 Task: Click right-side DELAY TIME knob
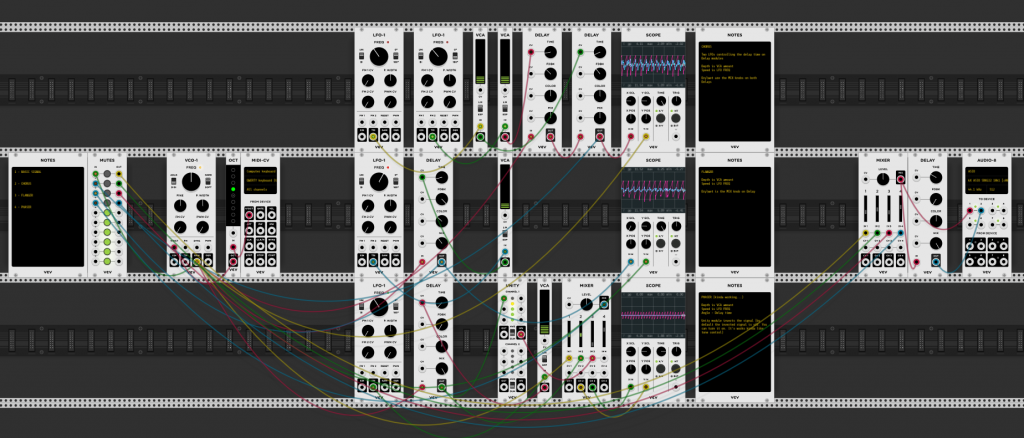pos(936,177)
